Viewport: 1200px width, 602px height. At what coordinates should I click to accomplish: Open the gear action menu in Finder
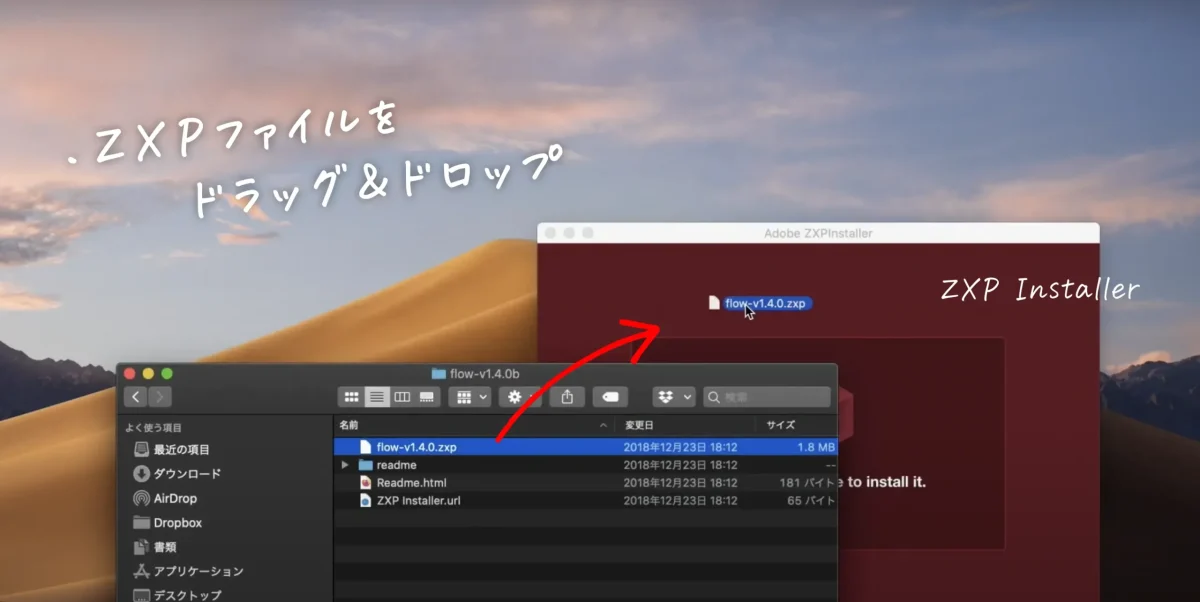click(520, 397)
